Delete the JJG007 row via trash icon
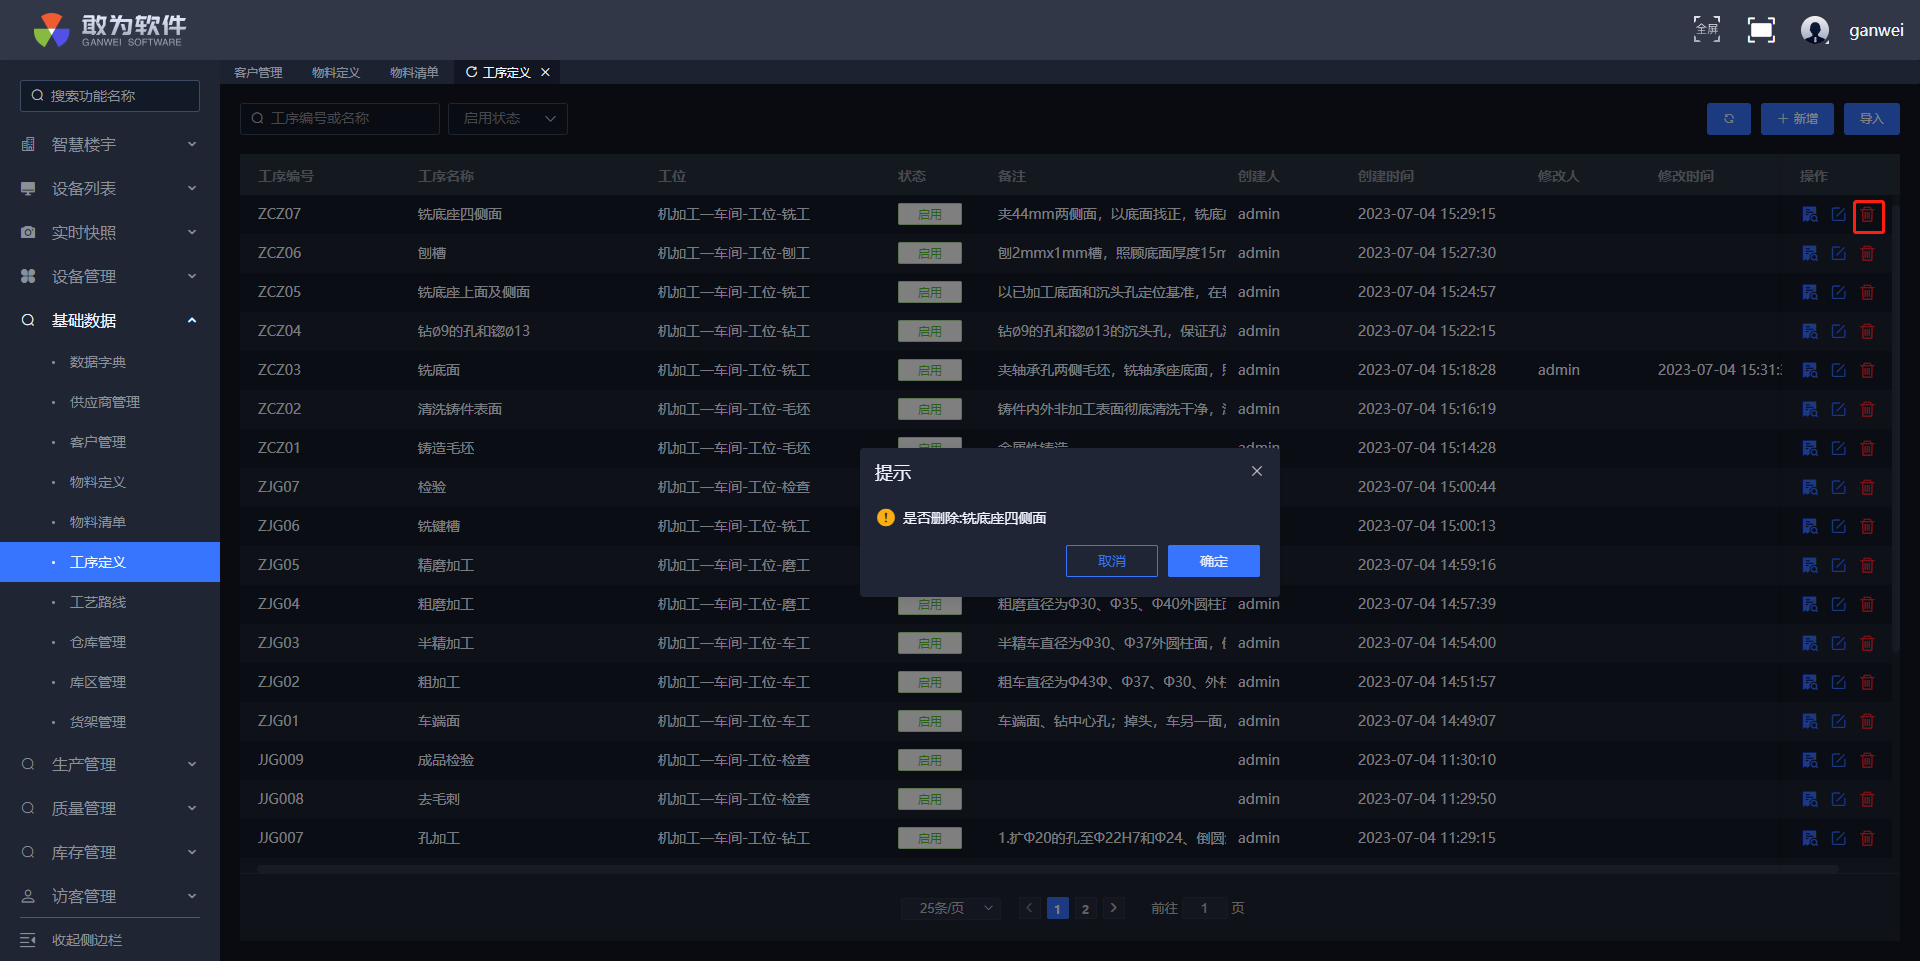1920x961 pixels. (x=1867, y=838)
